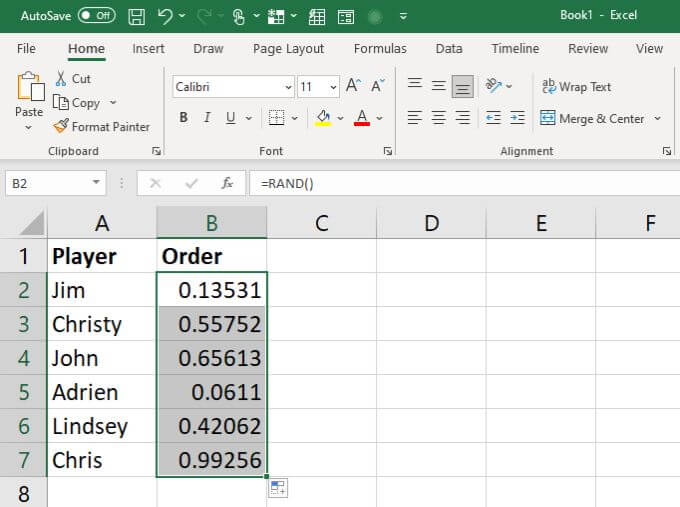Open the Underline style dropdown
Viewport: 680px width, 507px height.
tap(249, 118)
